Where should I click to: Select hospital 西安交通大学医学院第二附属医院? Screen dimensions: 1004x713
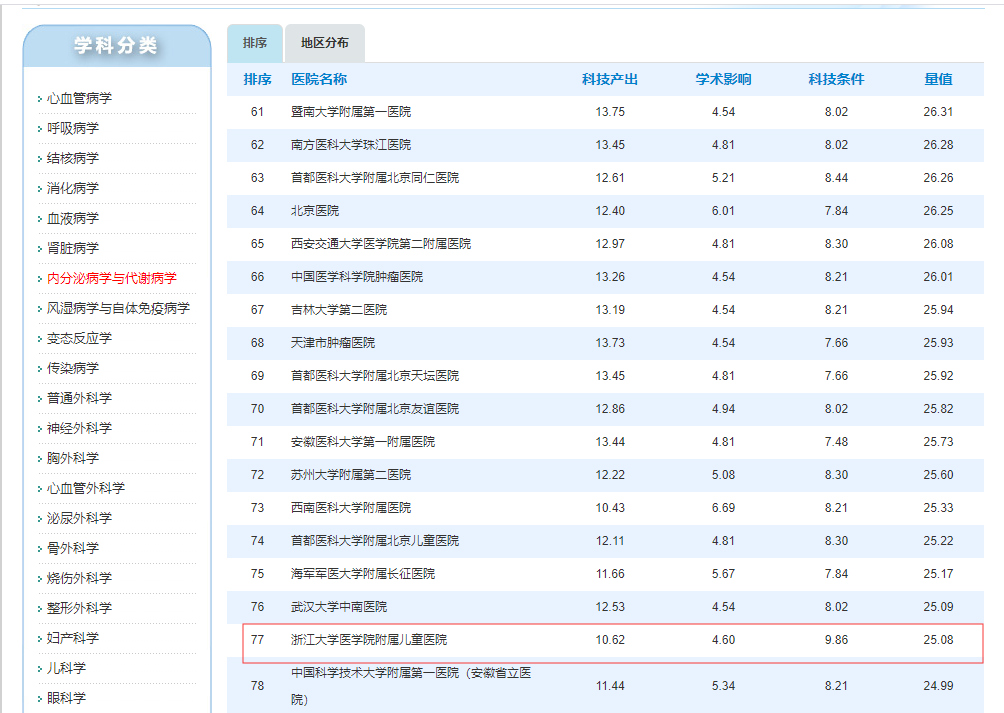[381, 244]
